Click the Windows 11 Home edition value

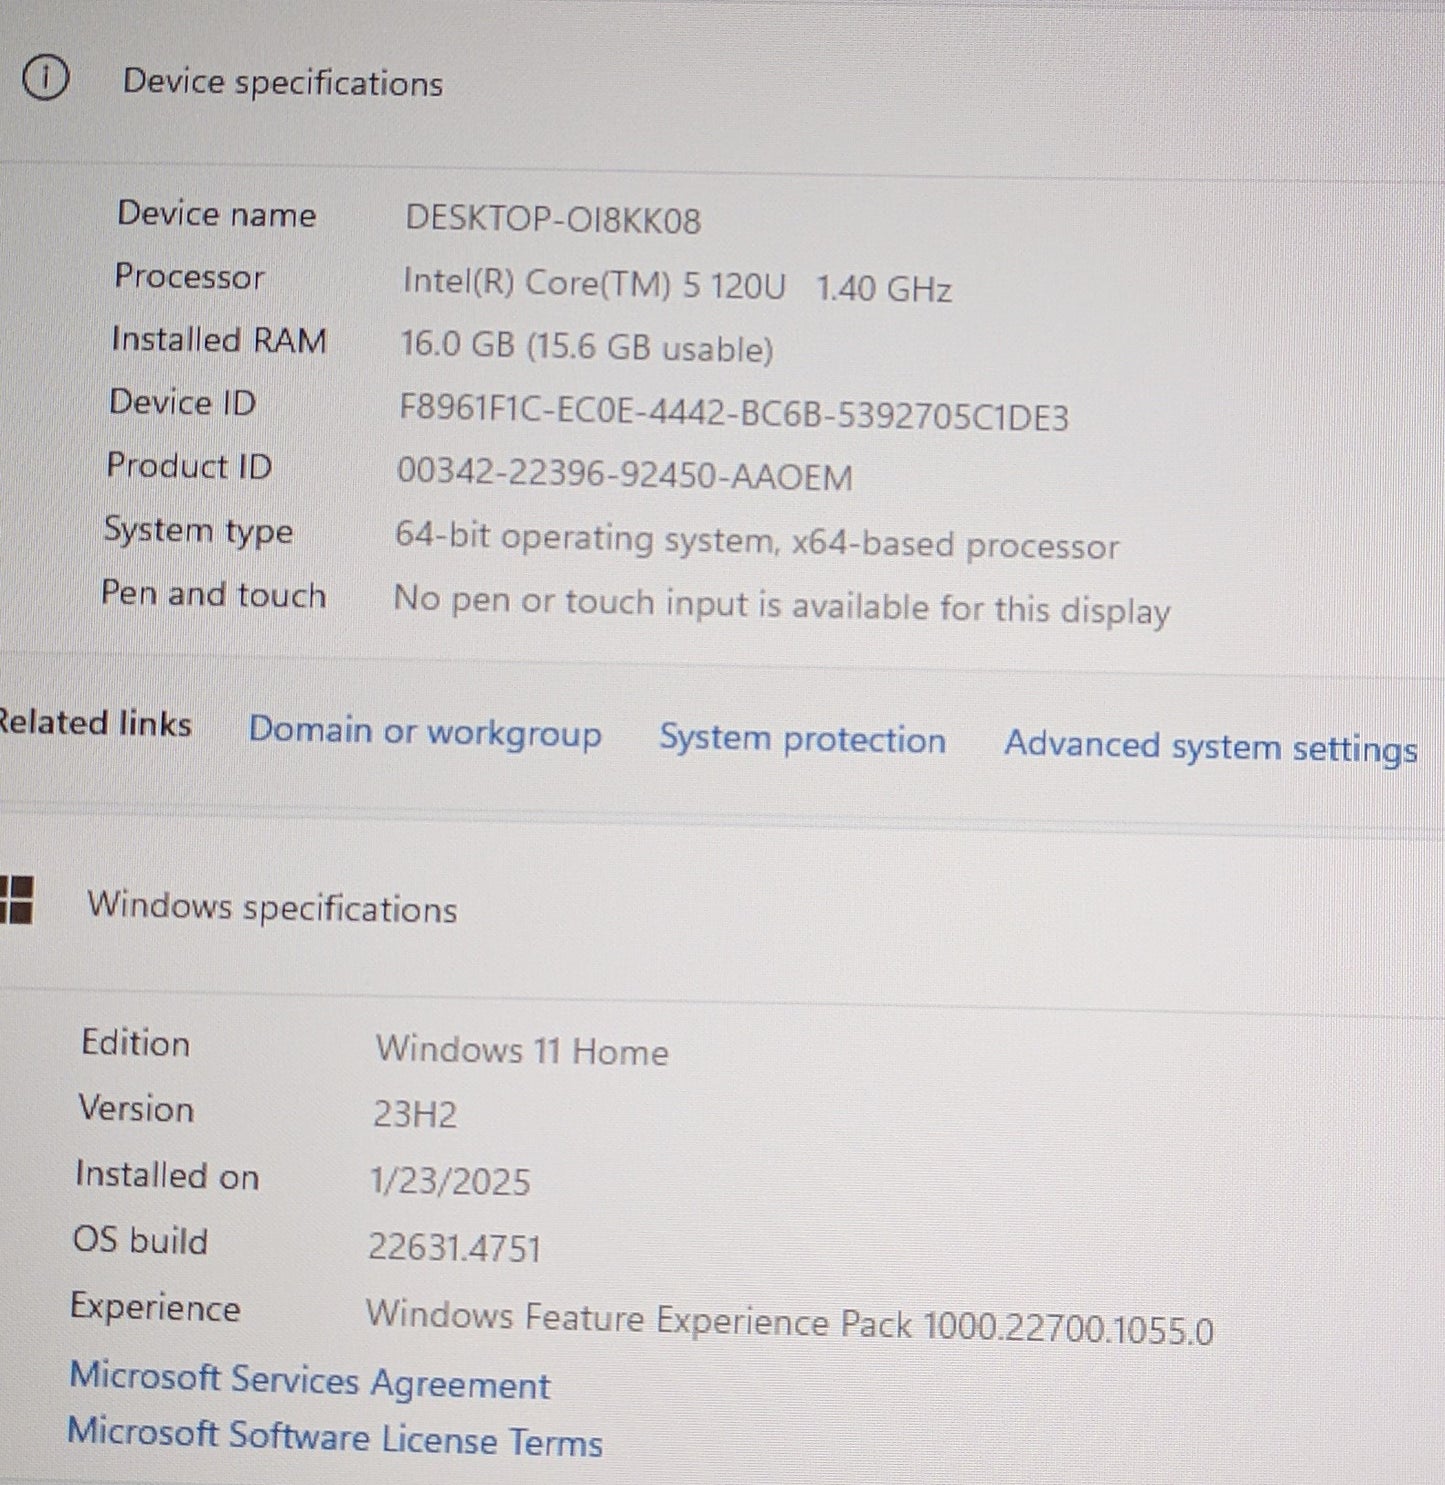[x=521, y=1051]
